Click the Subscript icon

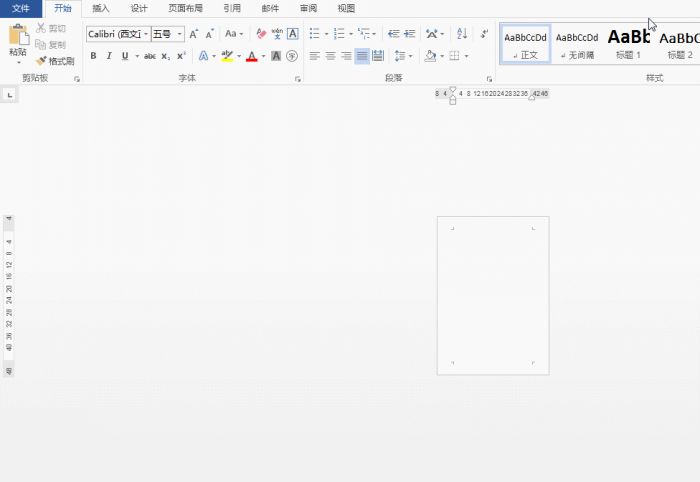click(166, 56)
